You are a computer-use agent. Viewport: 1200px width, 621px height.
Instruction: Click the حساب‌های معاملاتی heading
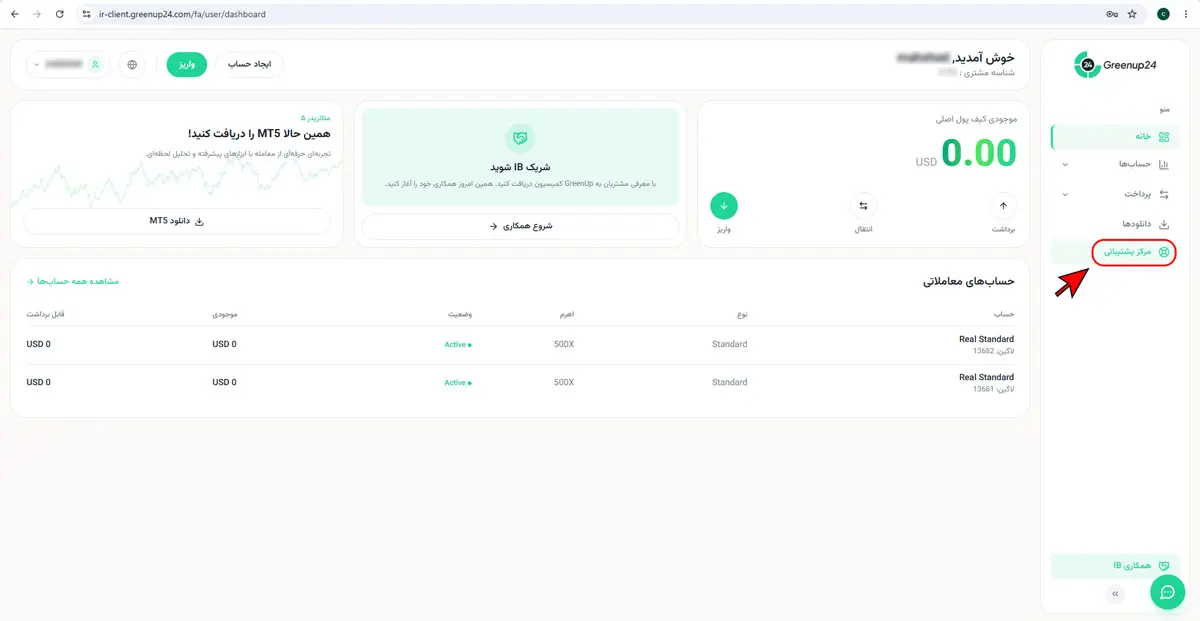click(969, 281)
